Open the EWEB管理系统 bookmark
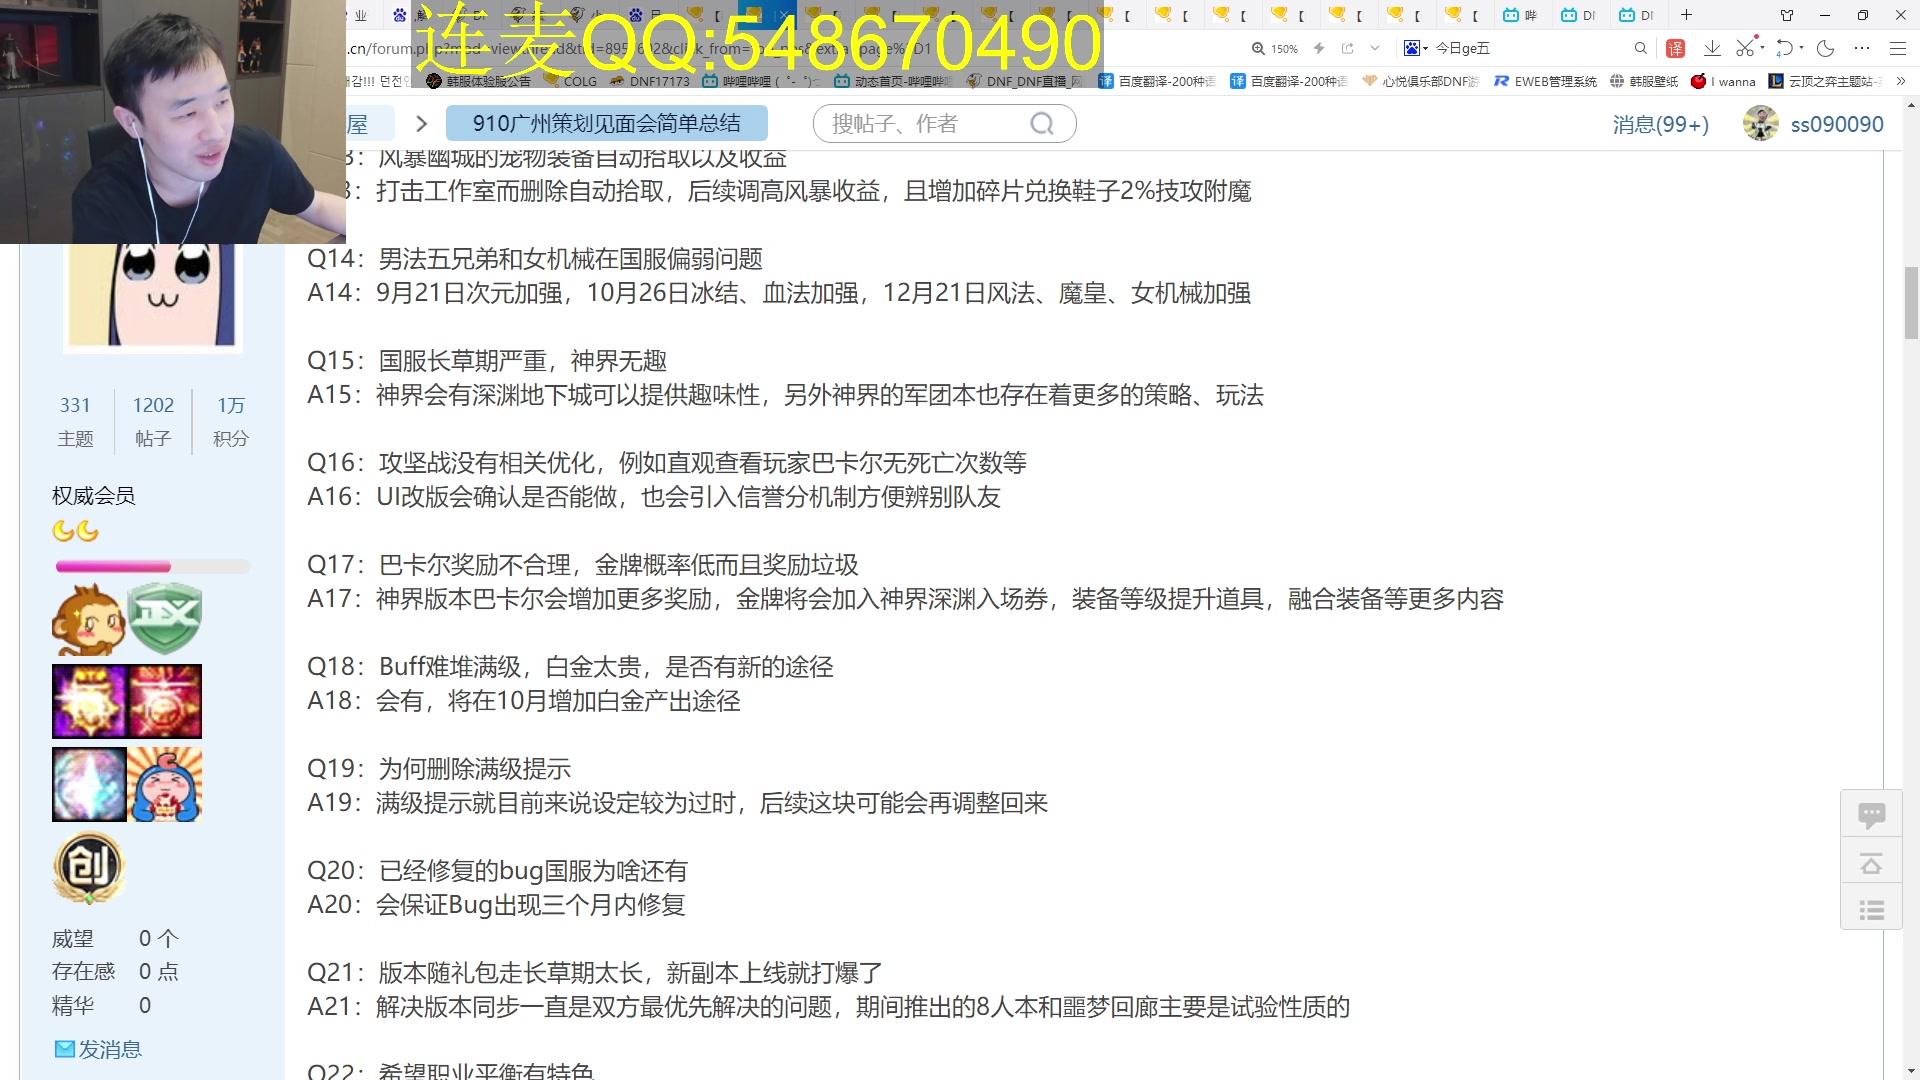This screenshot has height=1080, width=1920. 1544,81
